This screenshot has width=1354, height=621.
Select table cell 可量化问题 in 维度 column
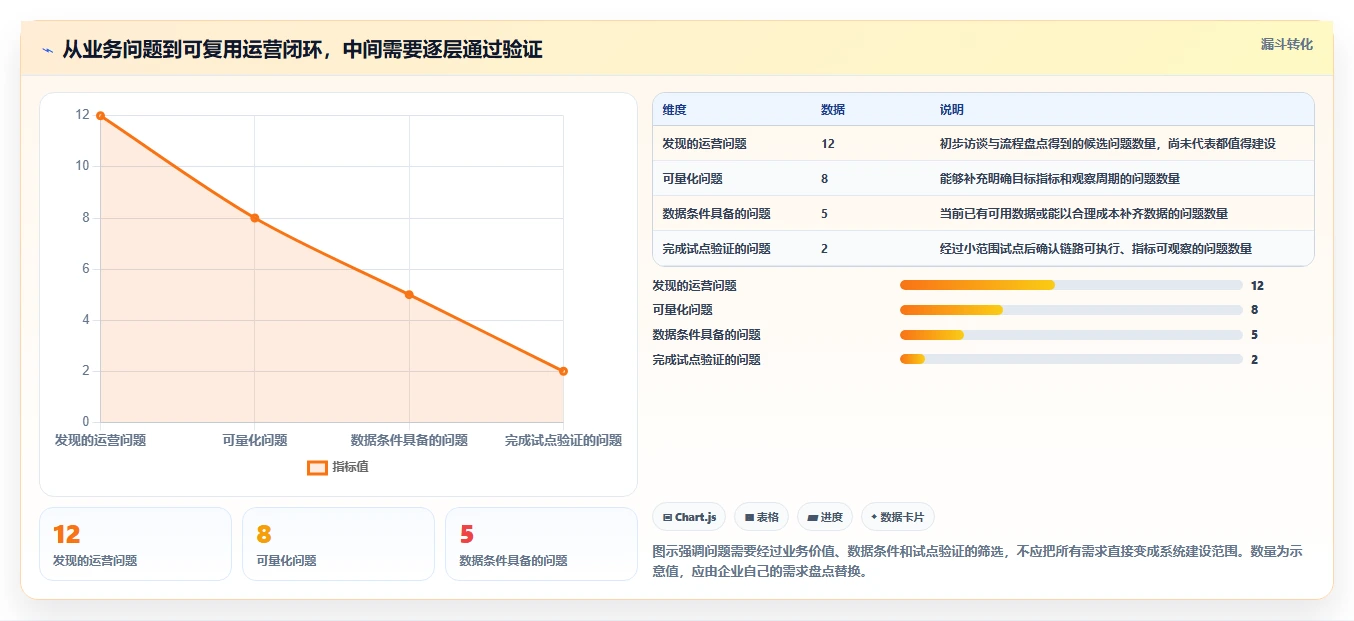(x=692, y=179)
